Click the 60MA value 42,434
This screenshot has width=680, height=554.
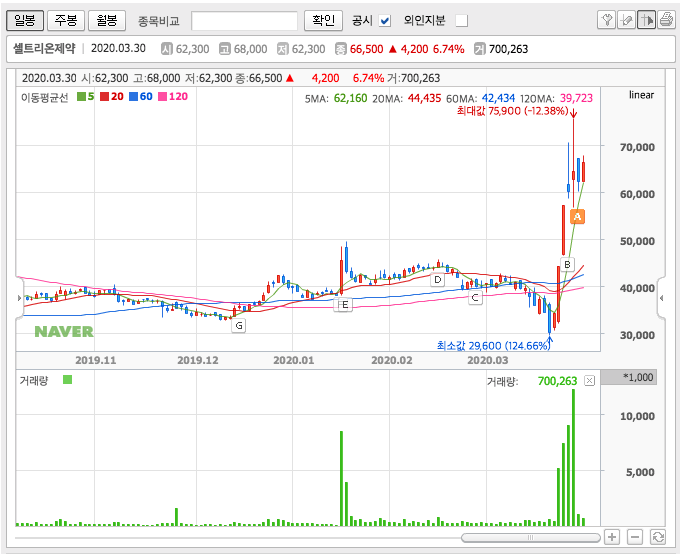point(498,98)
